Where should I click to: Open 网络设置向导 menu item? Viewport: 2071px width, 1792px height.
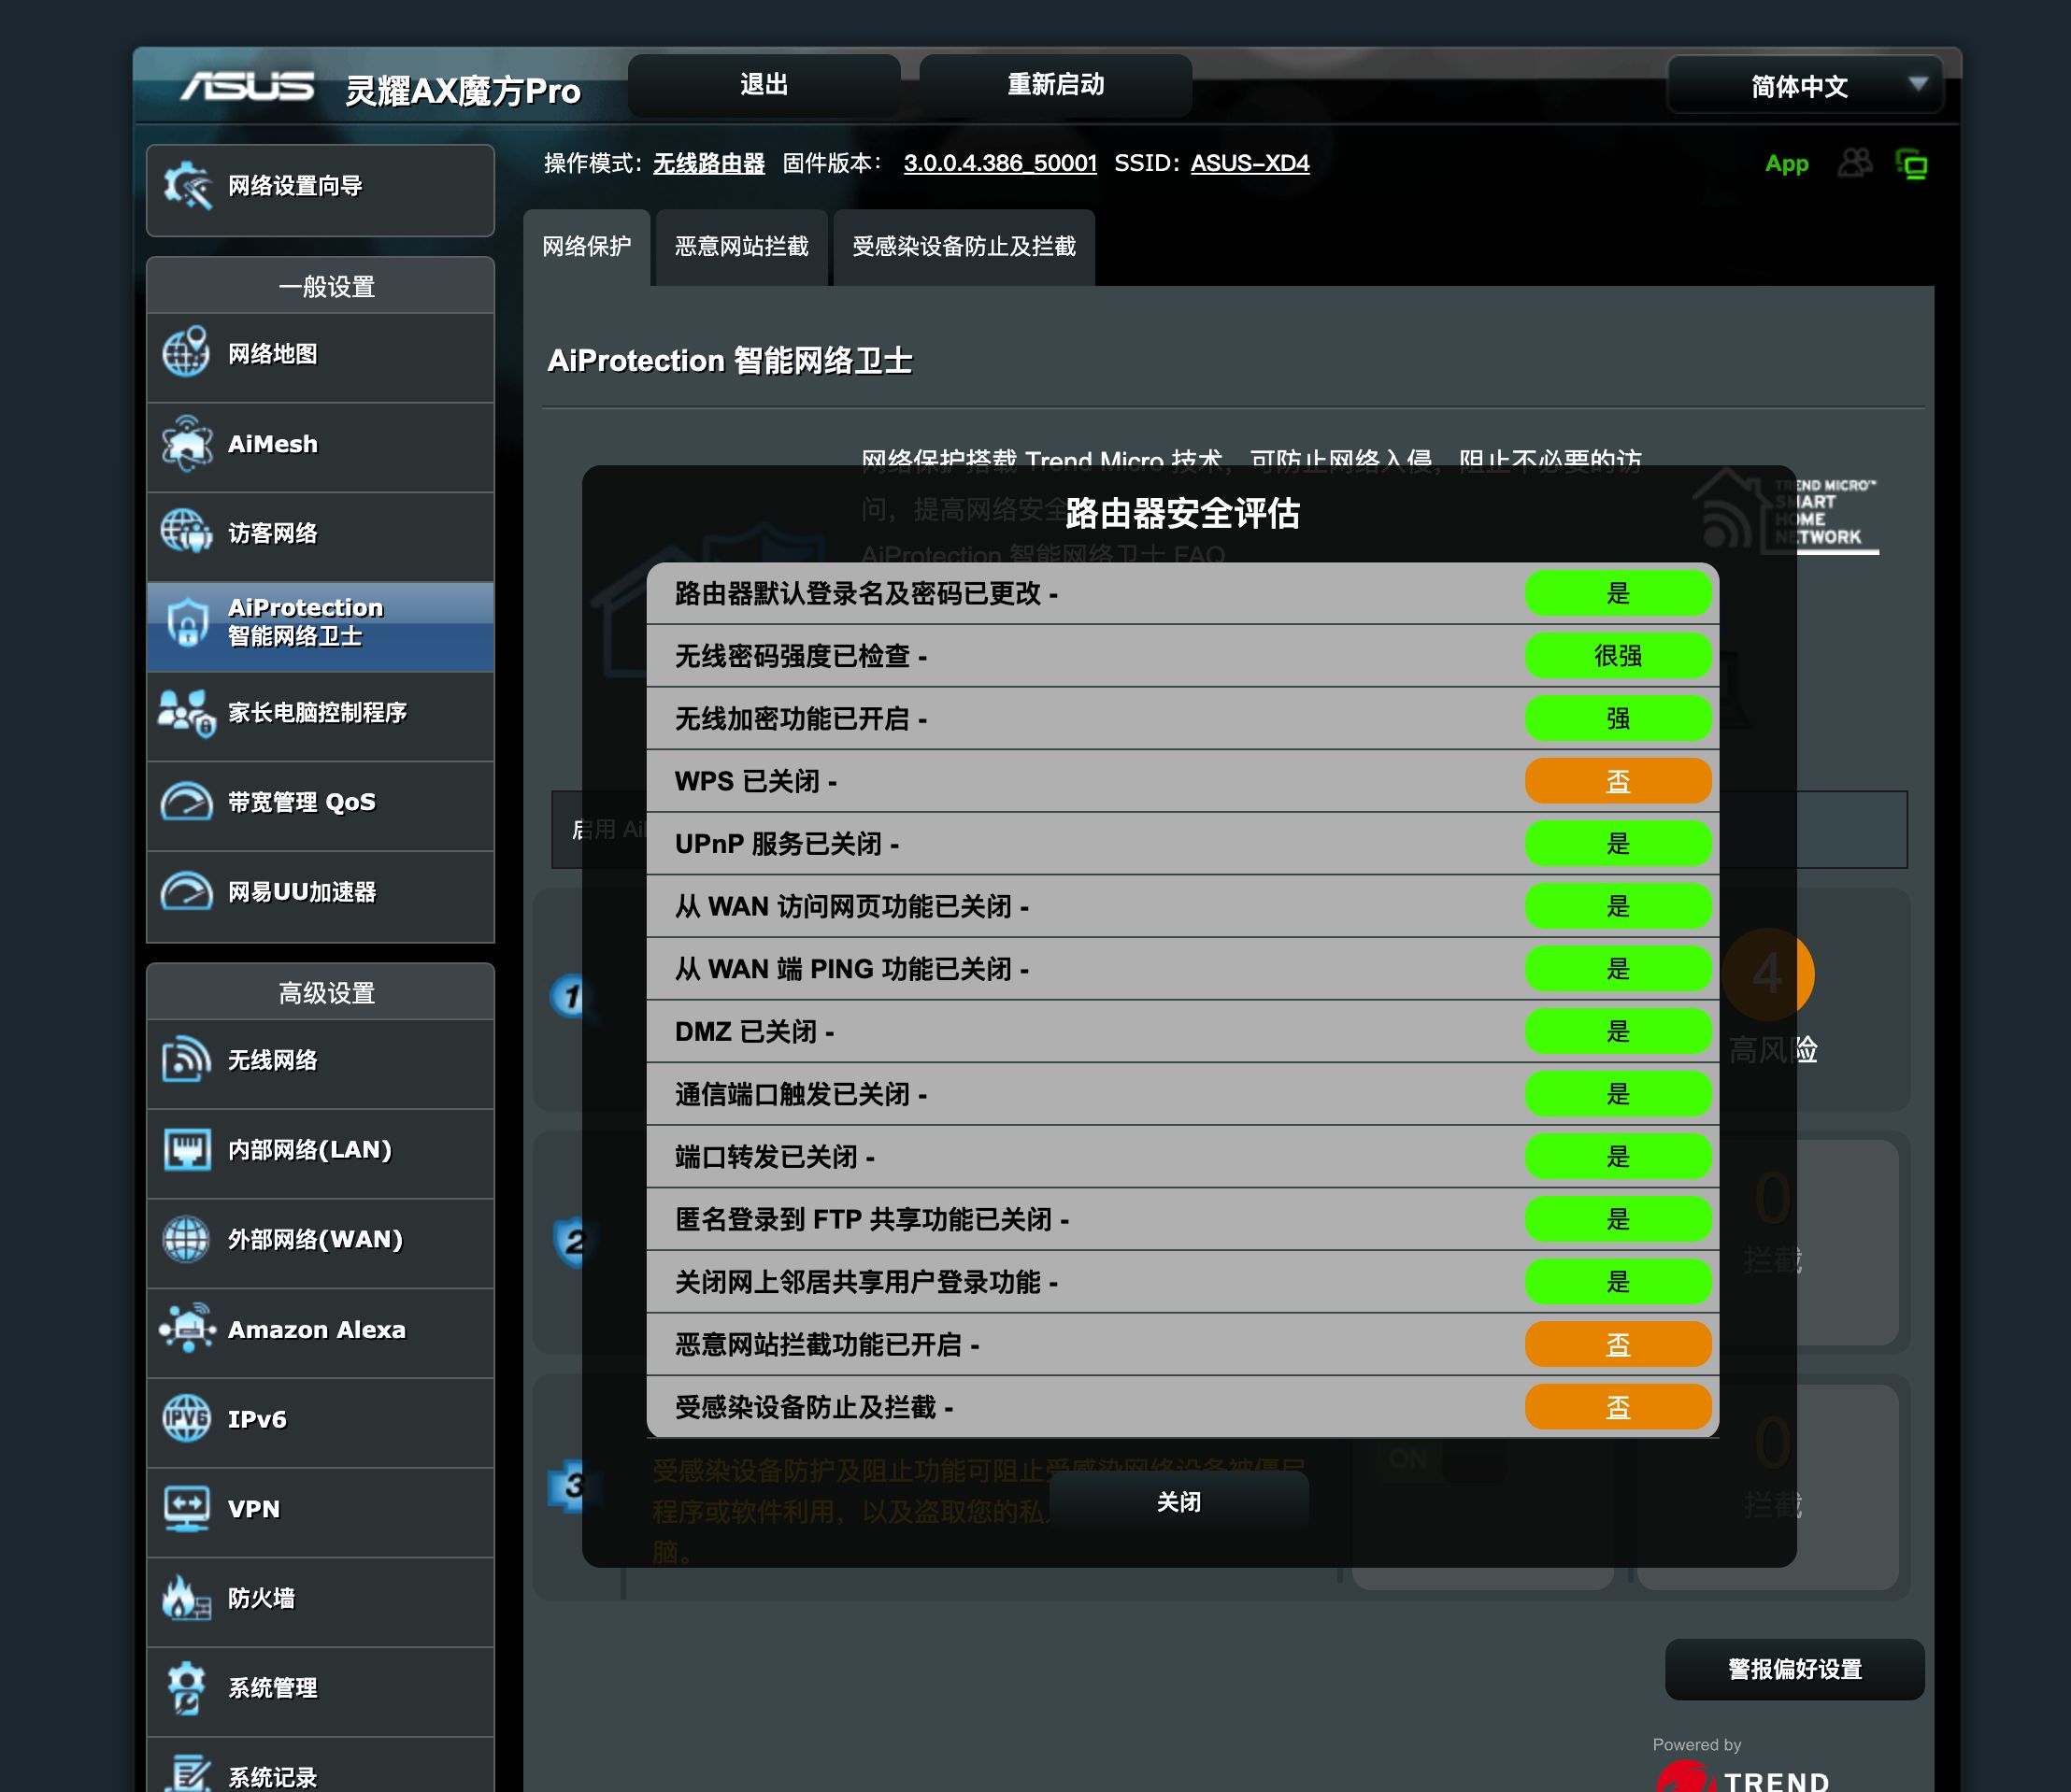coord(320,190)
